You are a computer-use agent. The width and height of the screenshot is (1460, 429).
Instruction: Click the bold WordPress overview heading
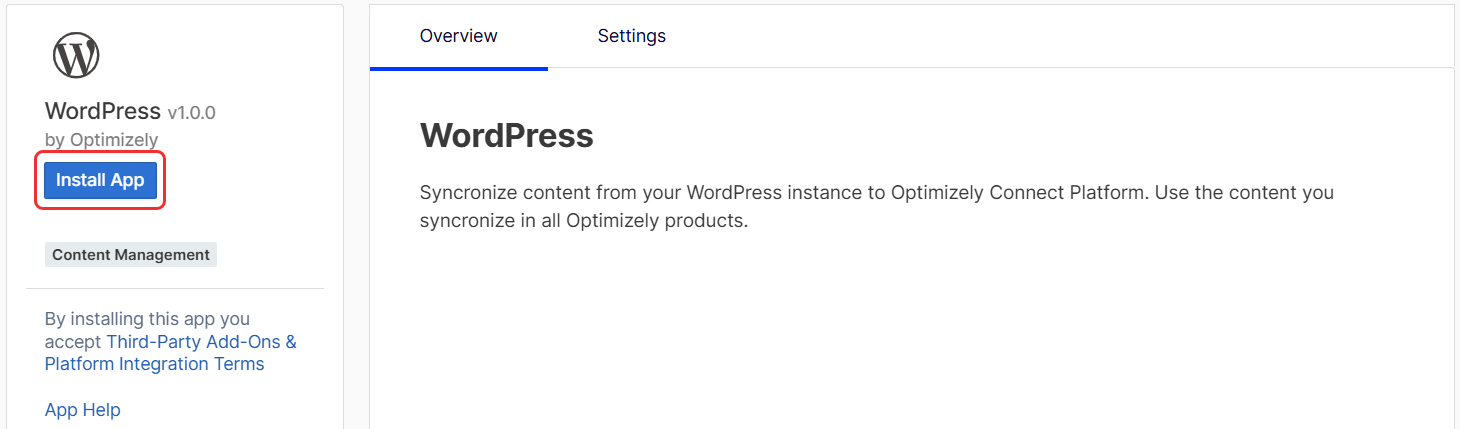507,136
